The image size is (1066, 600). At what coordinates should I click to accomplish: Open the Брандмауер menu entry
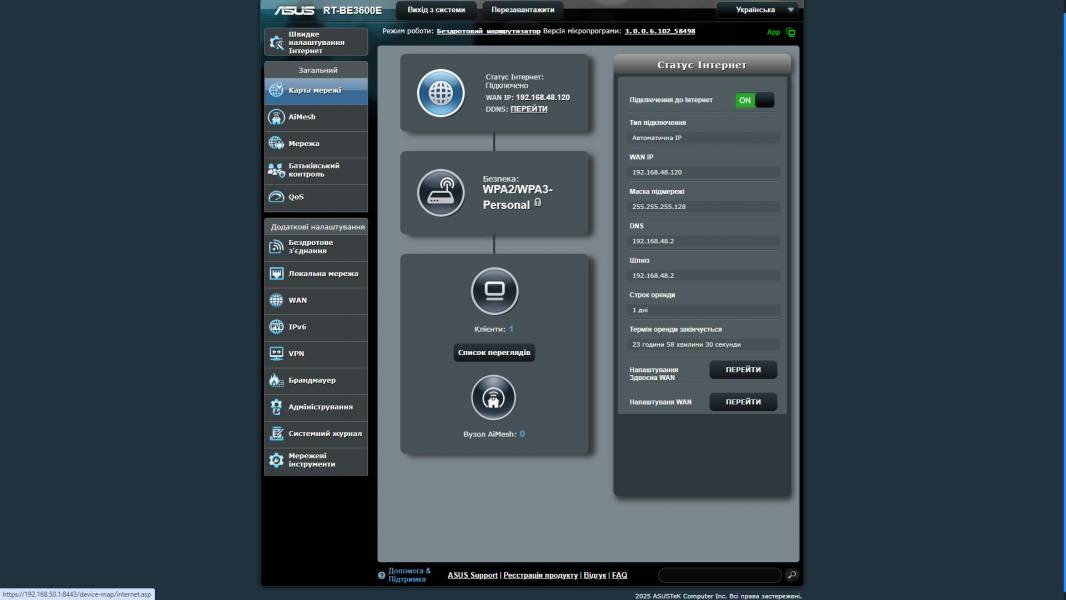(315, 380)
